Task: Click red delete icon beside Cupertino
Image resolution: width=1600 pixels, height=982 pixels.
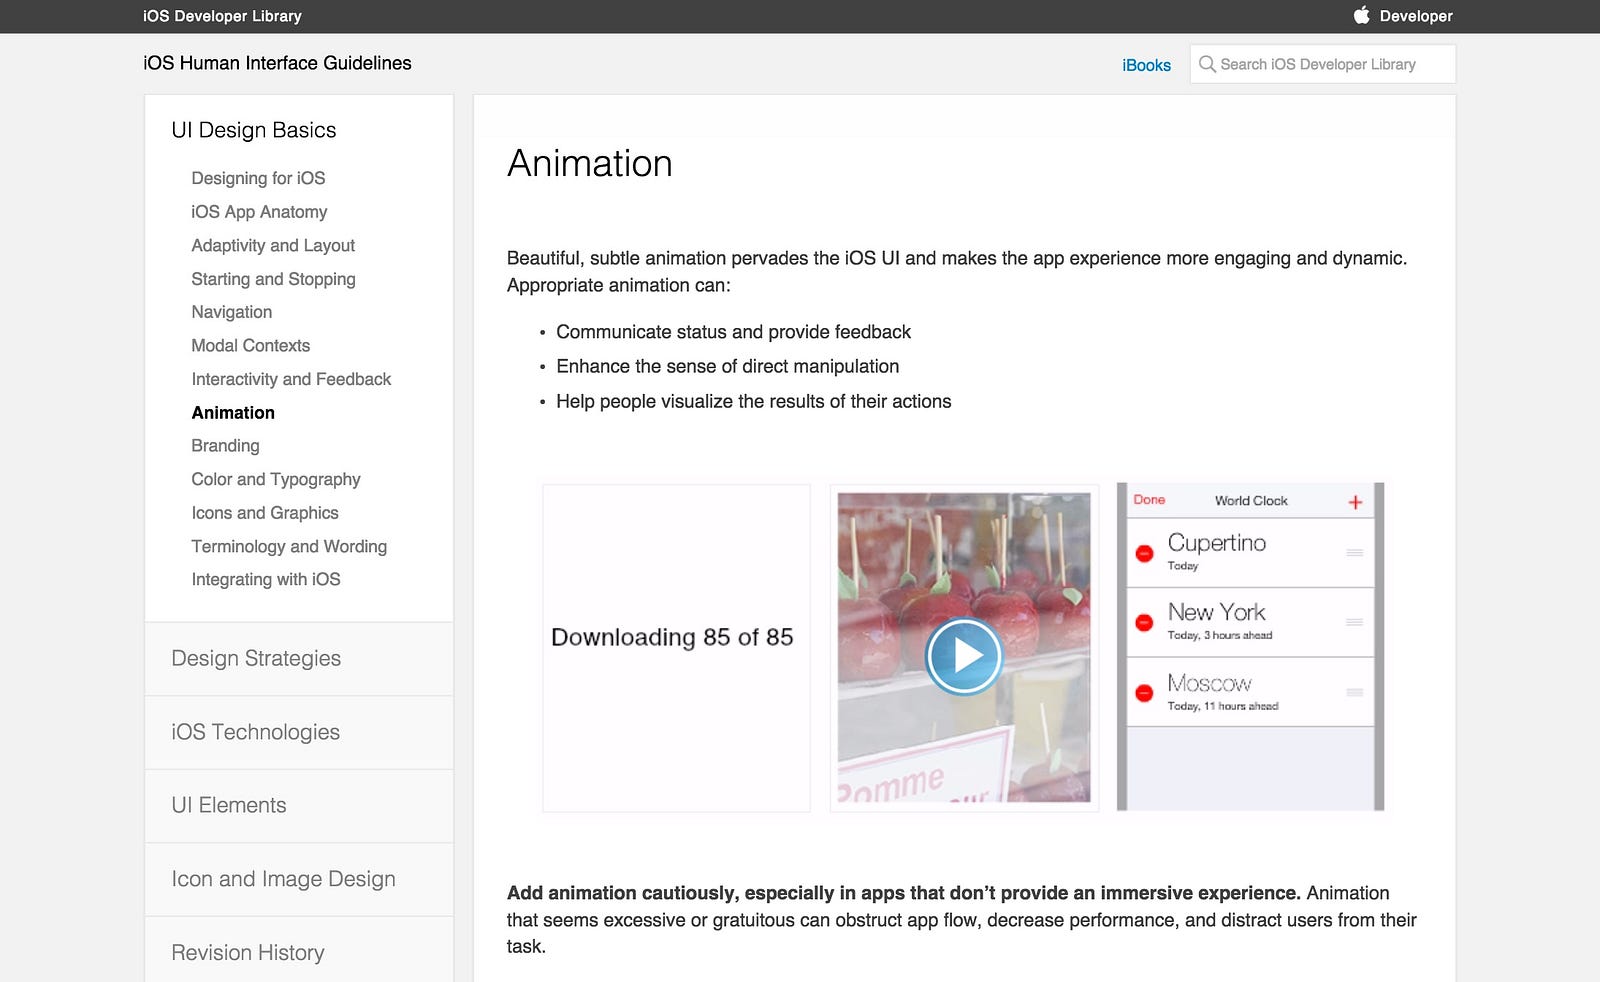Action: [1145, 553]
